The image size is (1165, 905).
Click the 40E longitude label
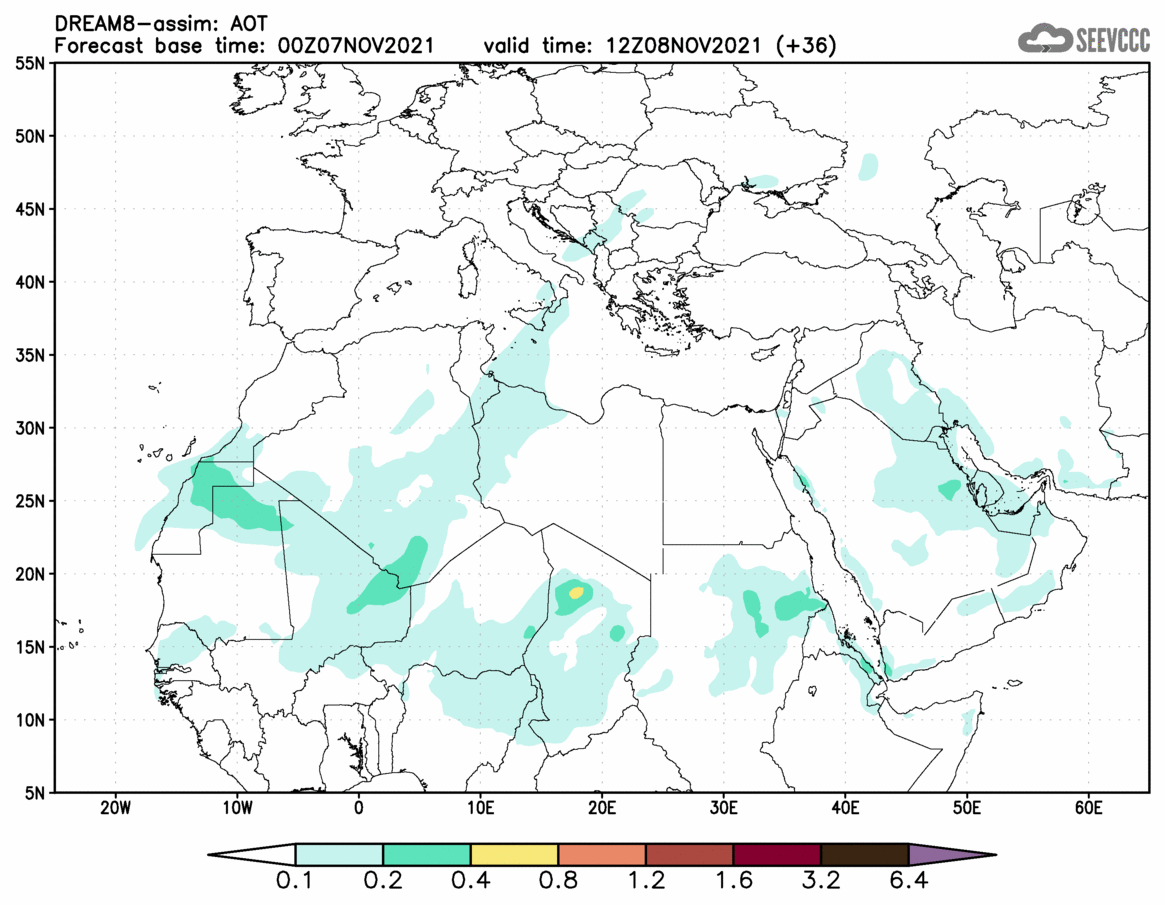(x=845, y=808)
